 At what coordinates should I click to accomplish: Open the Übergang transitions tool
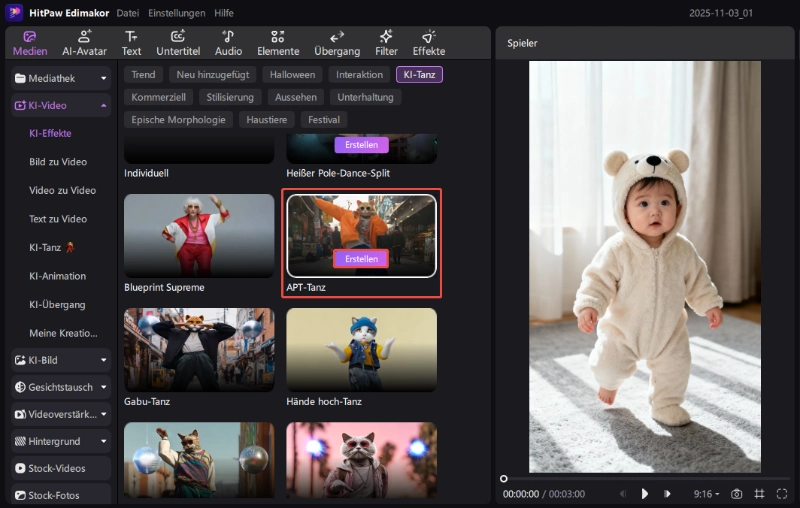coord(337,42)
